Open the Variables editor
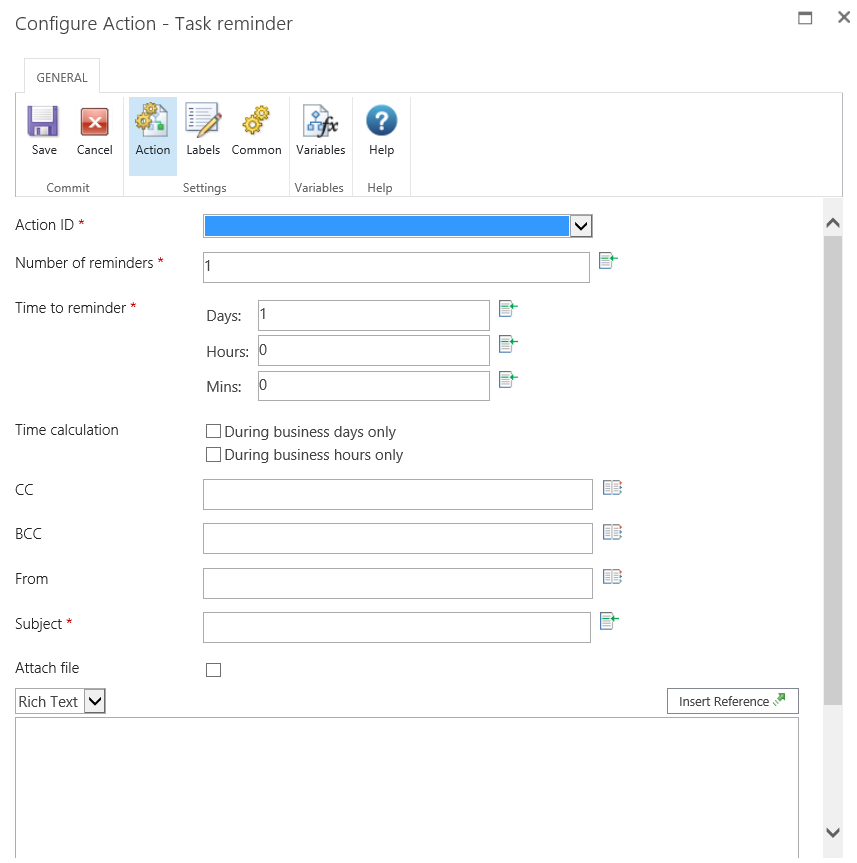 coord(320,123)
